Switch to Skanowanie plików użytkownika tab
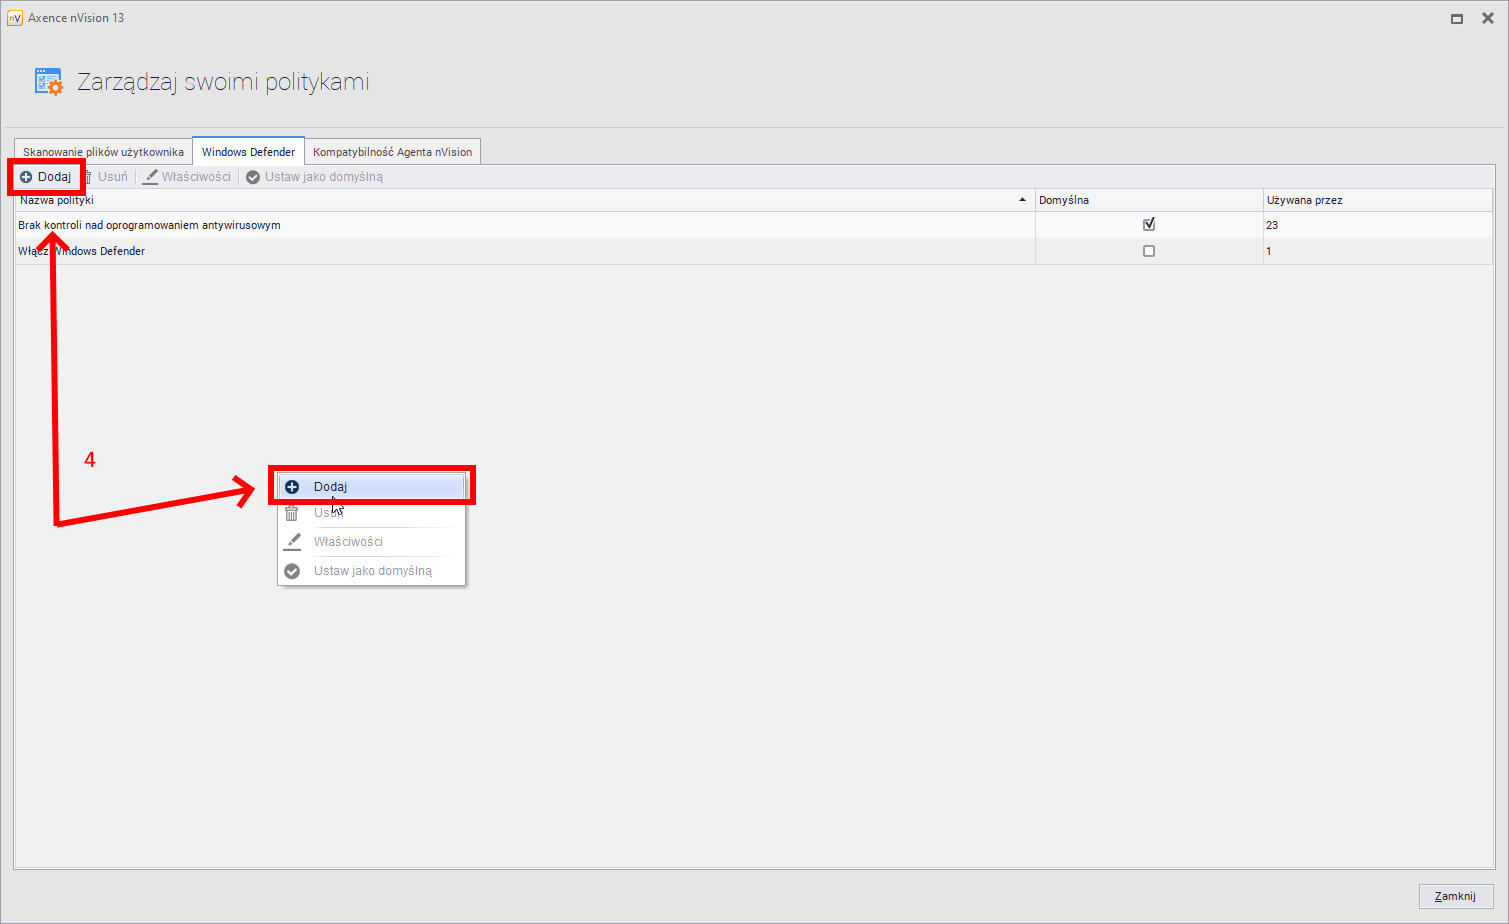Viewport: 1509px width, 924px height. click(x=103, y=152)
